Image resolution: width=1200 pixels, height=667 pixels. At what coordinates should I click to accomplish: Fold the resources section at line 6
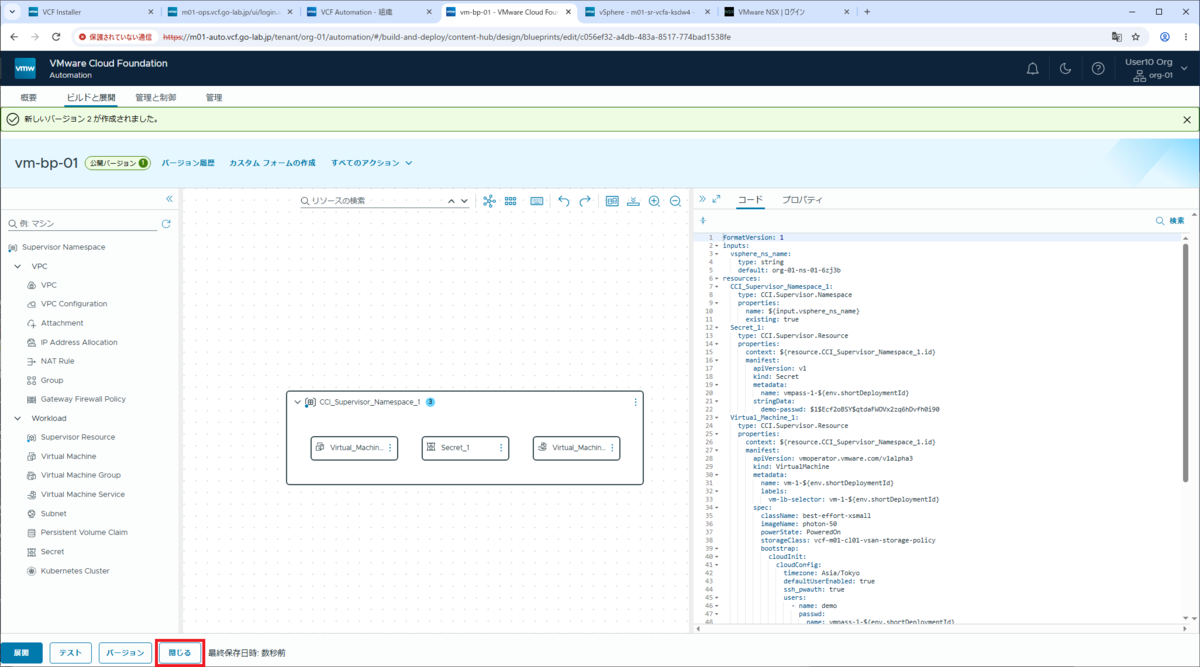coord(716,279)
